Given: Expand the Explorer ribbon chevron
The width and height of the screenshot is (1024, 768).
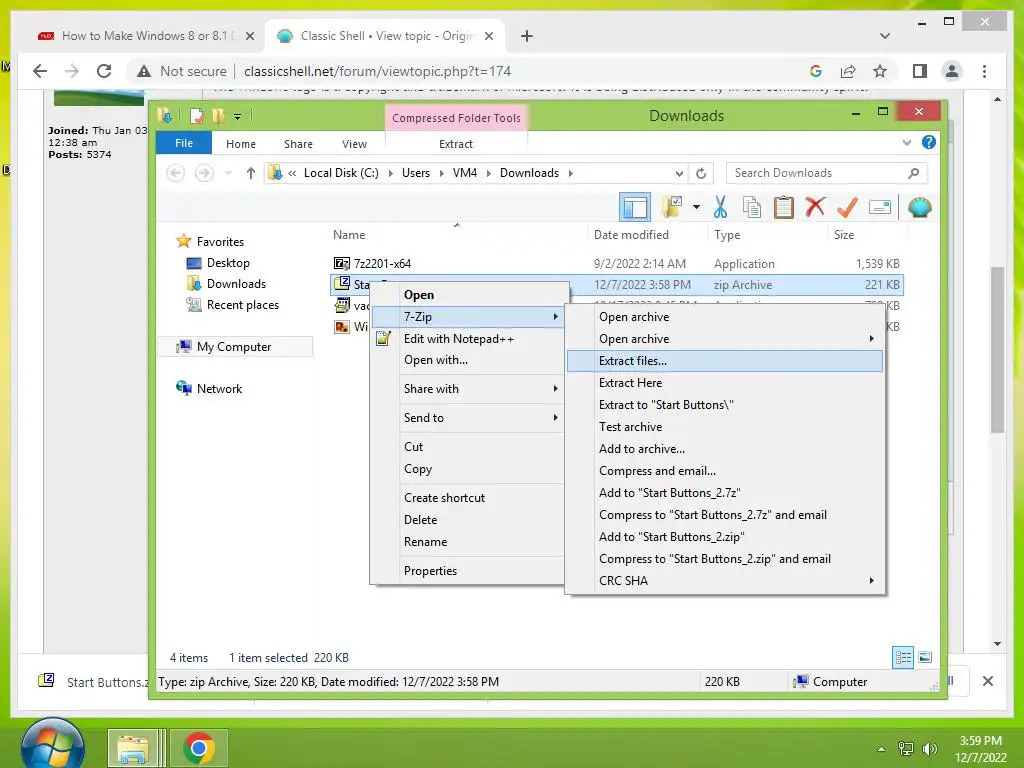Looking at the screenshot, I should pos(906,142).
